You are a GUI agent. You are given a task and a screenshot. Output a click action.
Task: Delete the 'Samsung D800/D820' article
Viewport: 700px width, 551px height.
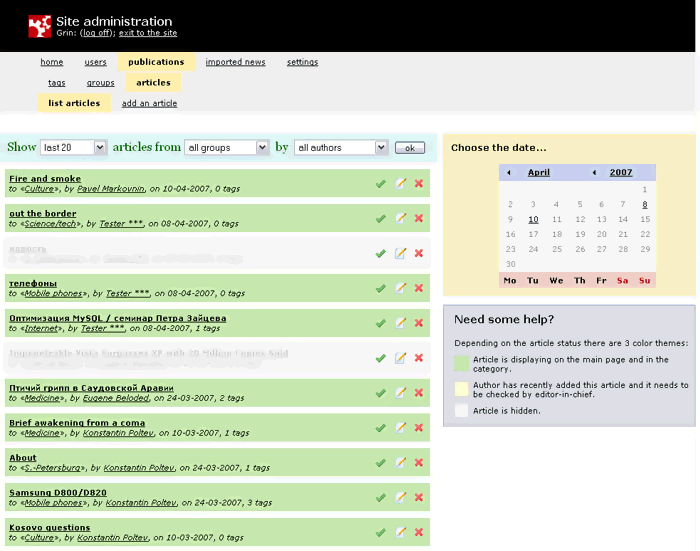(x=419, y=497)
